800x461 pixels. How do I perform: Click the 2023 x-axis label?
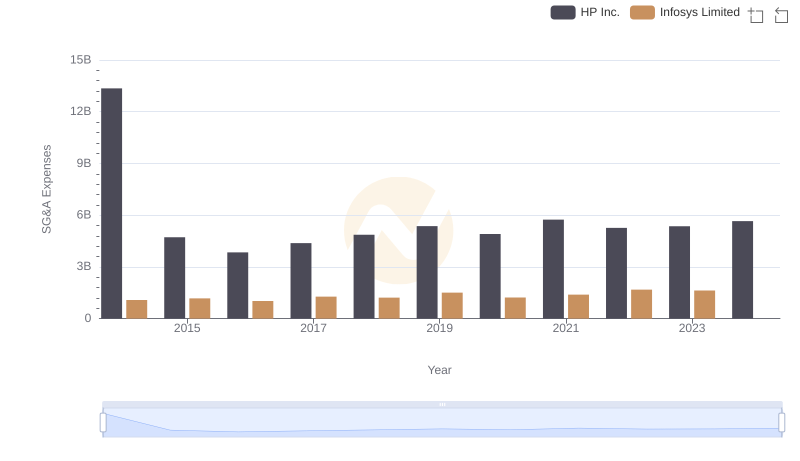tap(692, 328)
